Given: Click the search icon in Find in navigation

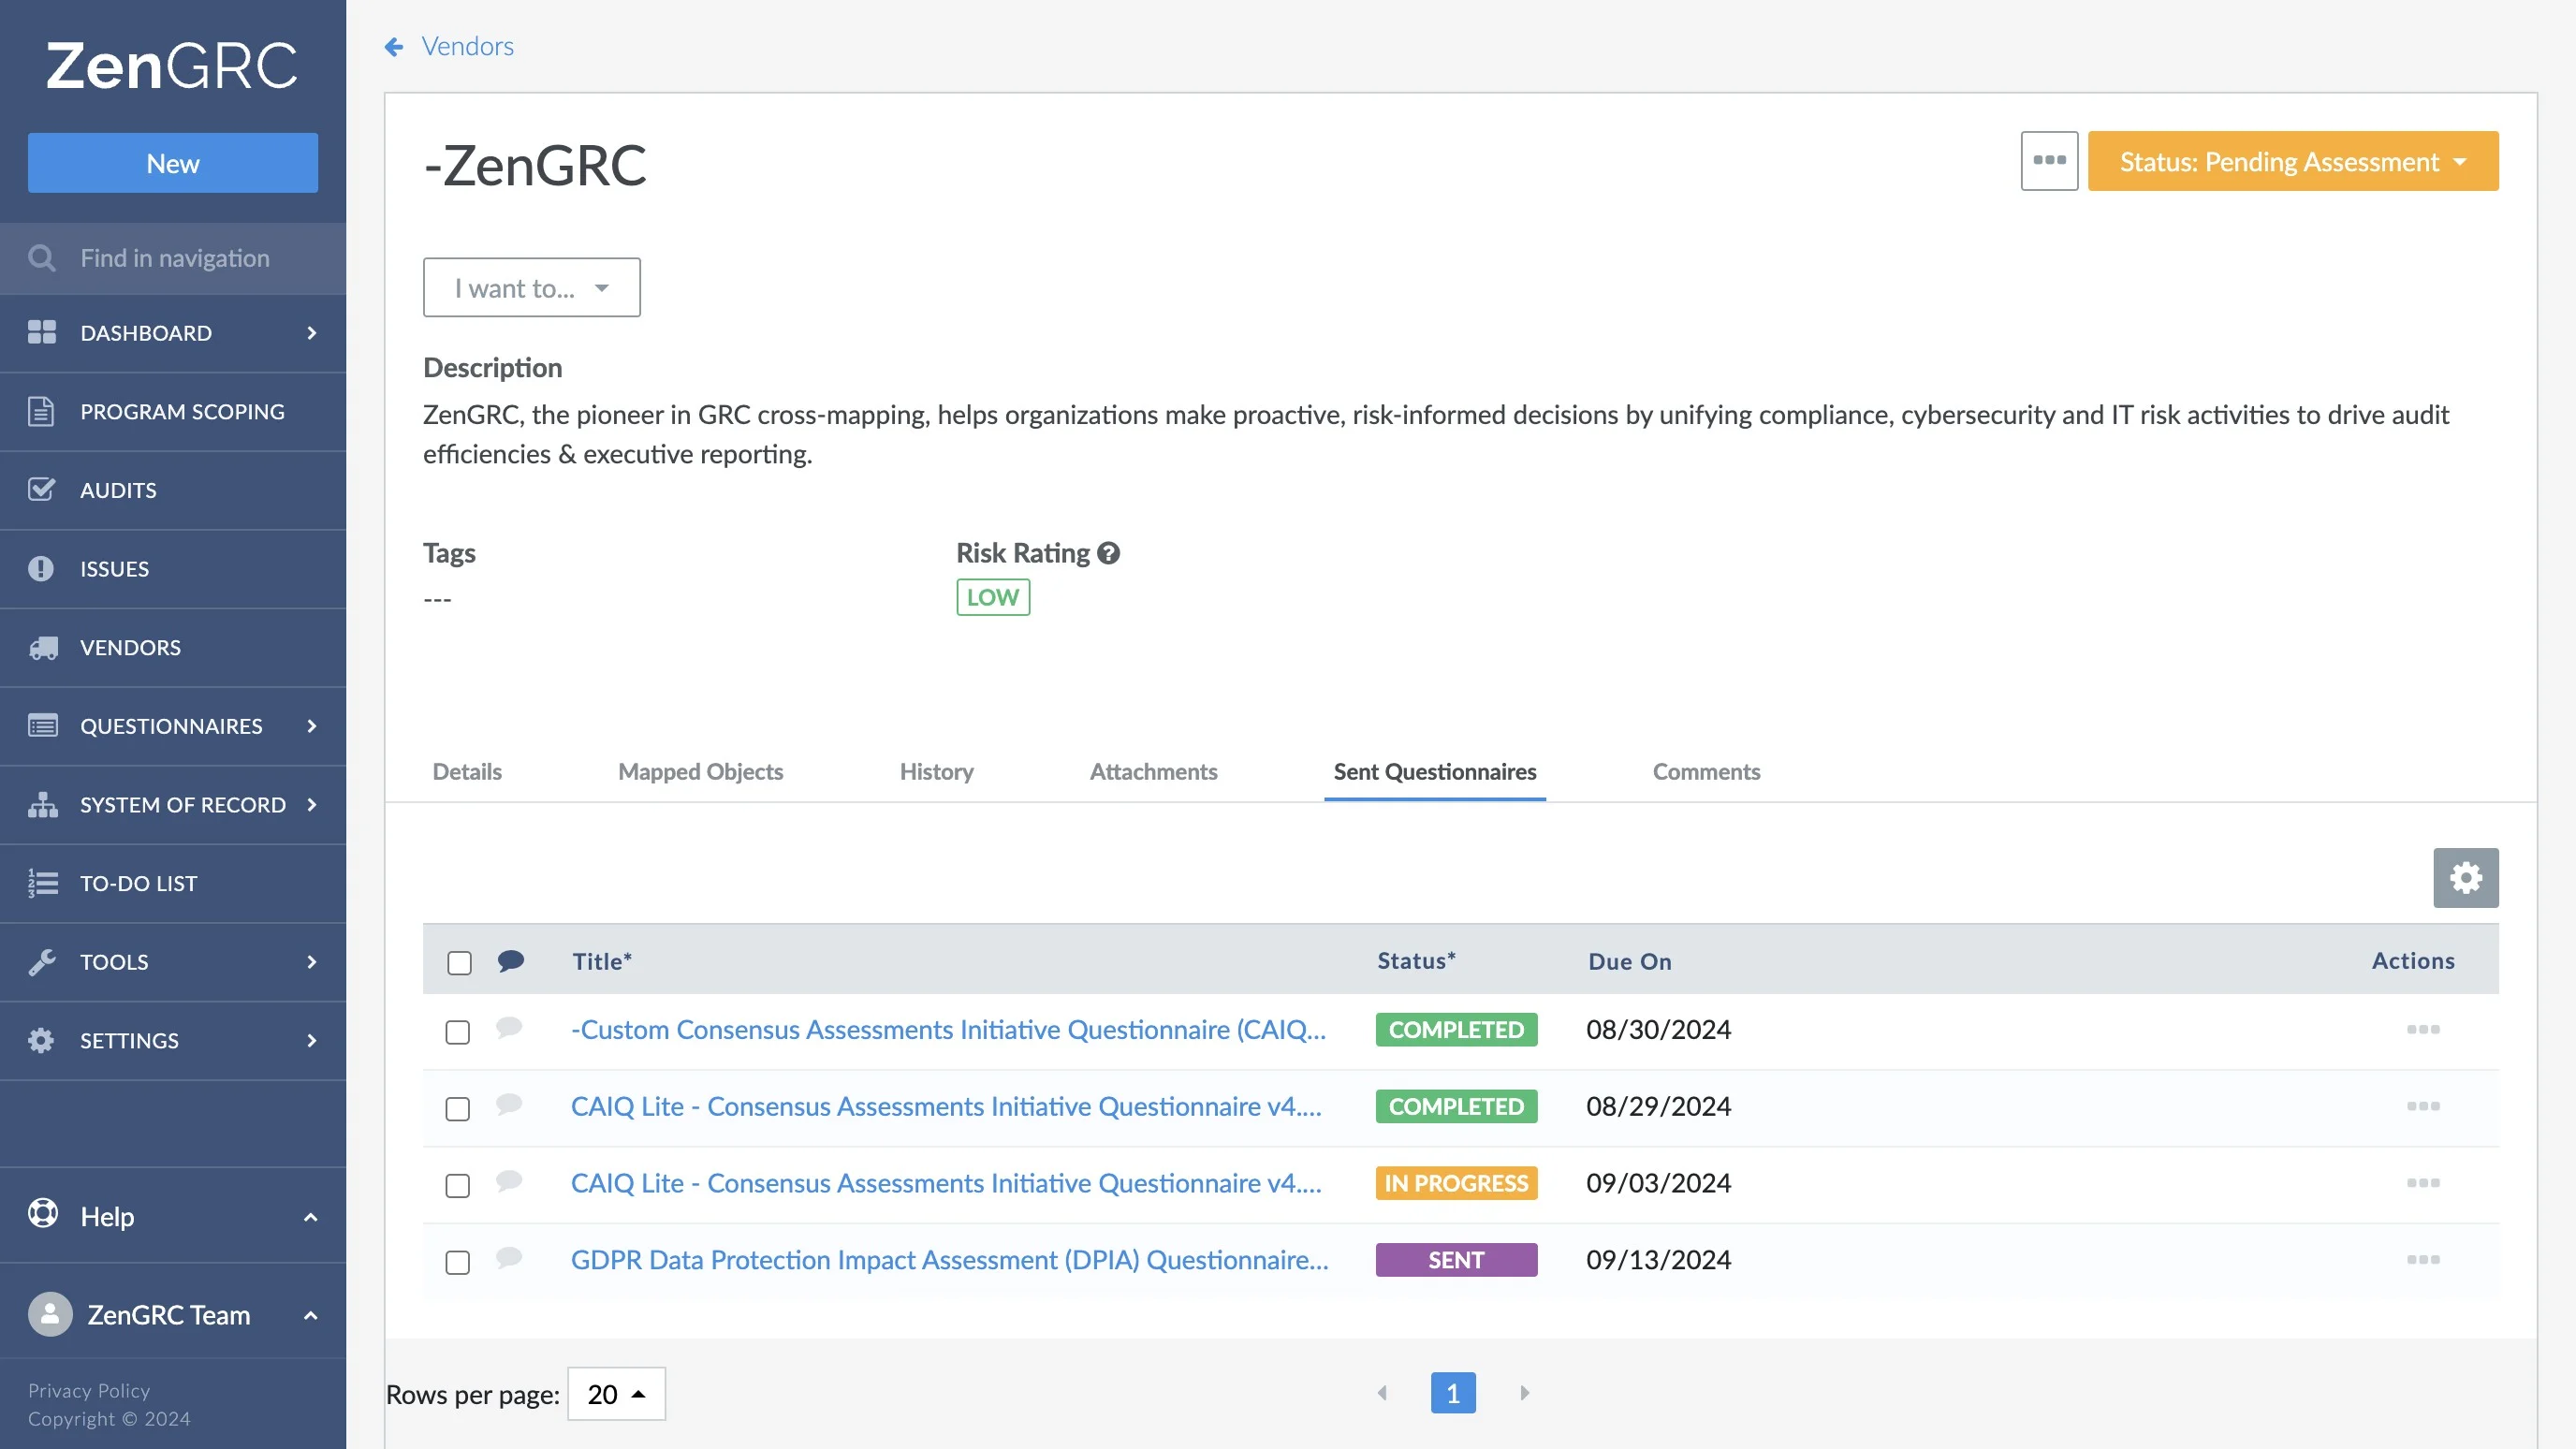Looking at the screenshot, I should (x=41, y=258).
